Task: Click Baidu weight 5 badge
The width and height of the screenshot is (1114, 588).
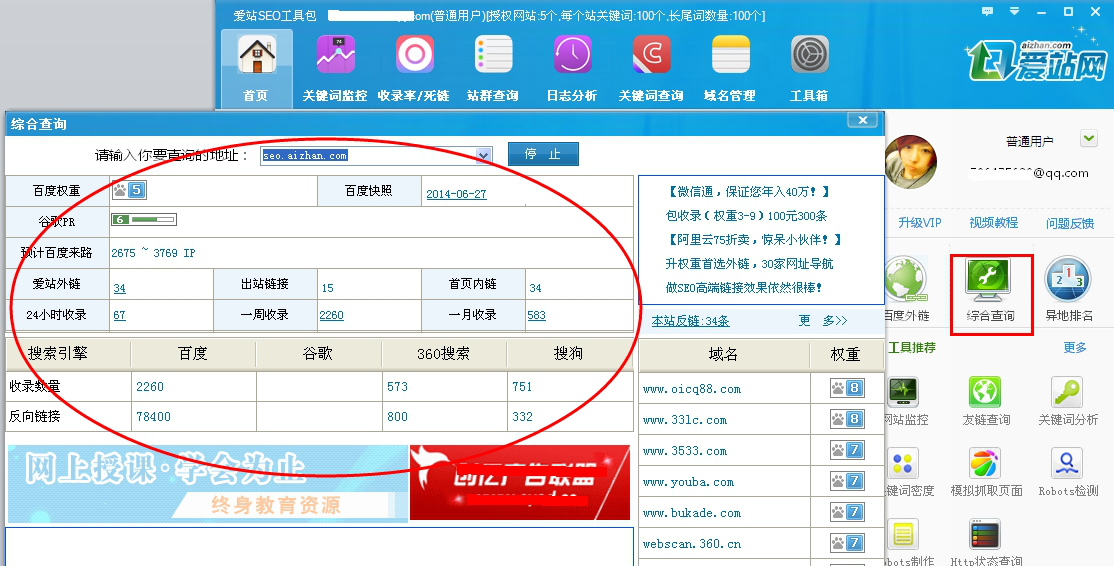Action: [x=129, y=190]
